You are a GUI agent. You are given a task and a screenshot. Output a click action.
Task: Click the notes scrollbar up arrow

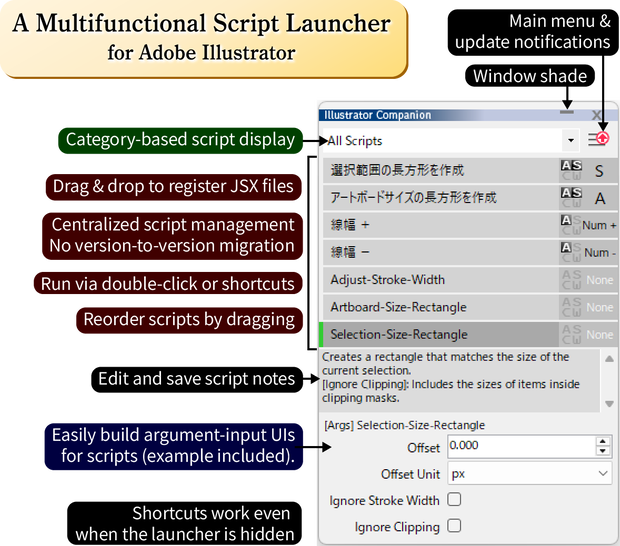(x=609, y=359)
